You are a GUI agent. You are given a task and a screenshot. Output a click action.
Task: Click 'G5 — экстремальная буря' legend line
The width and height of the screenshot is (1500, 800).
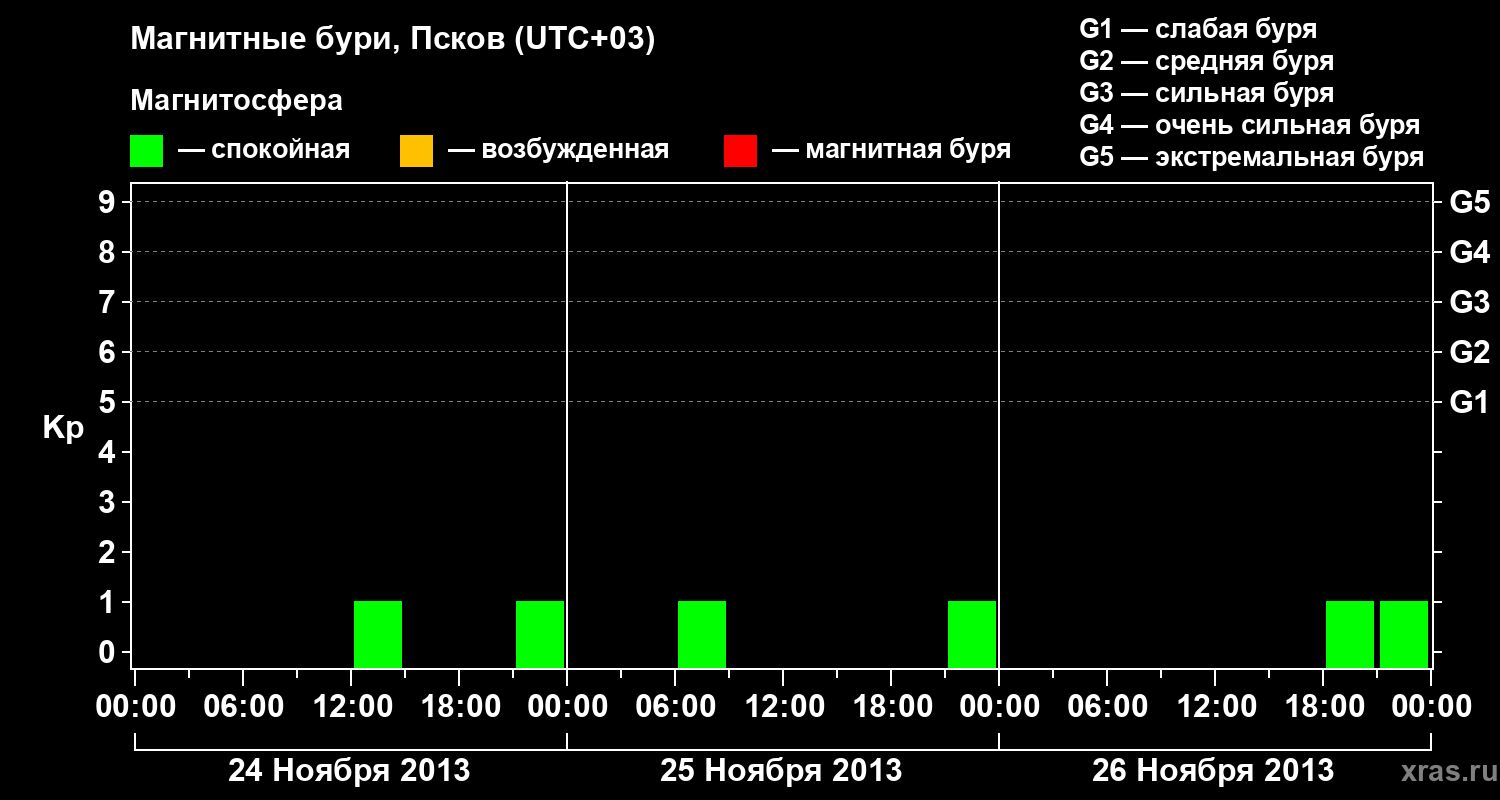click(1252, 157)
